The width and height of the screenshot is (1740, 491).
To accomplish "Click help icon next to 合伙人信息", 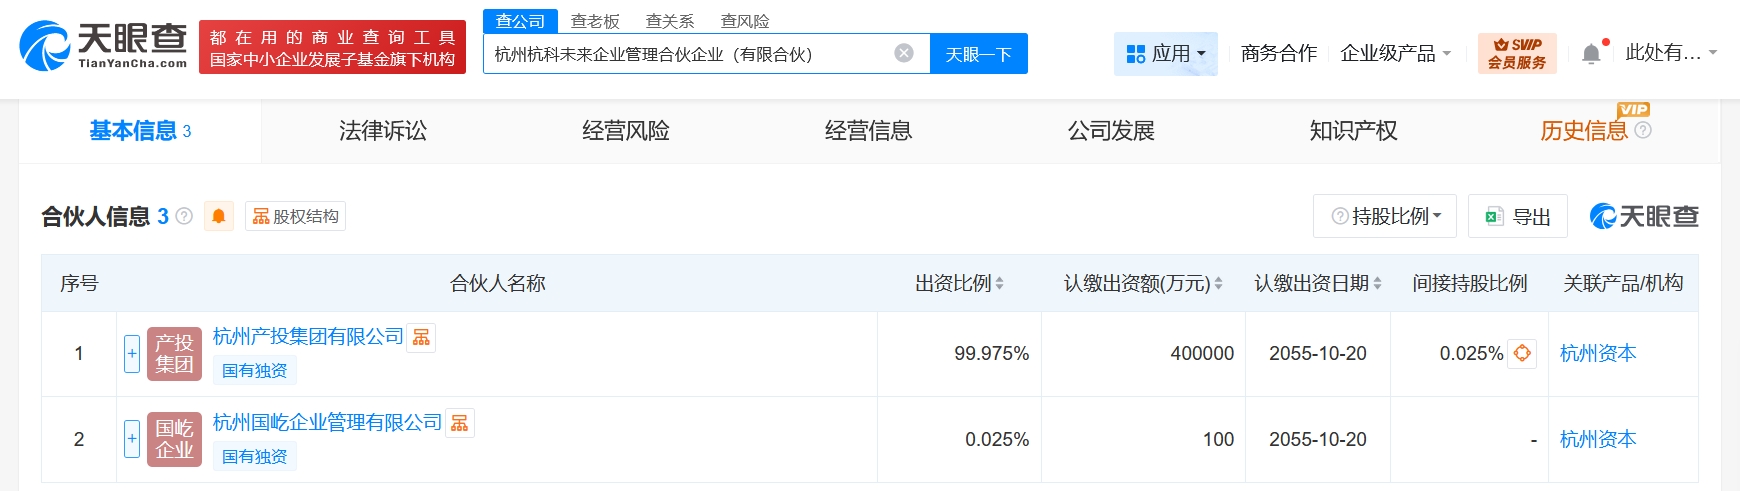I will coord(184,216).
